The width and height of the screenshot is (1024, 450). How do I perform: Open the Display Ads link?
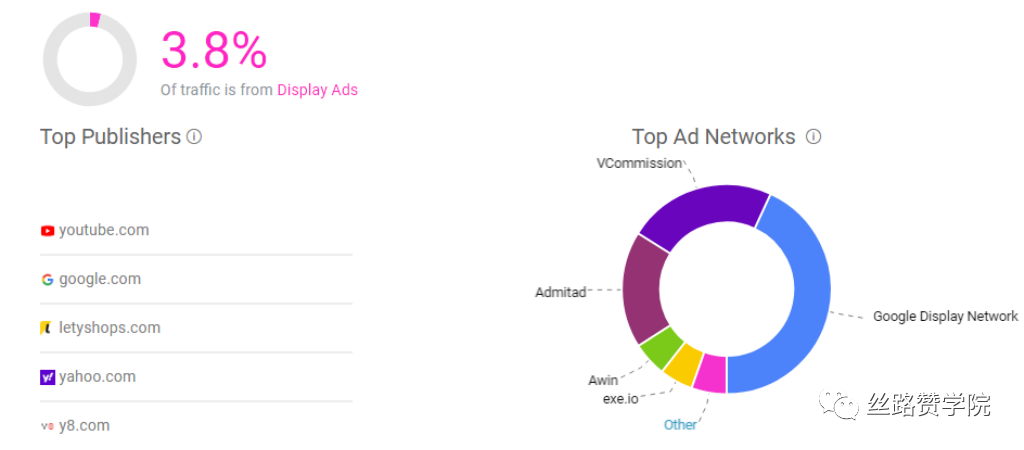click(x=317, y=90)
